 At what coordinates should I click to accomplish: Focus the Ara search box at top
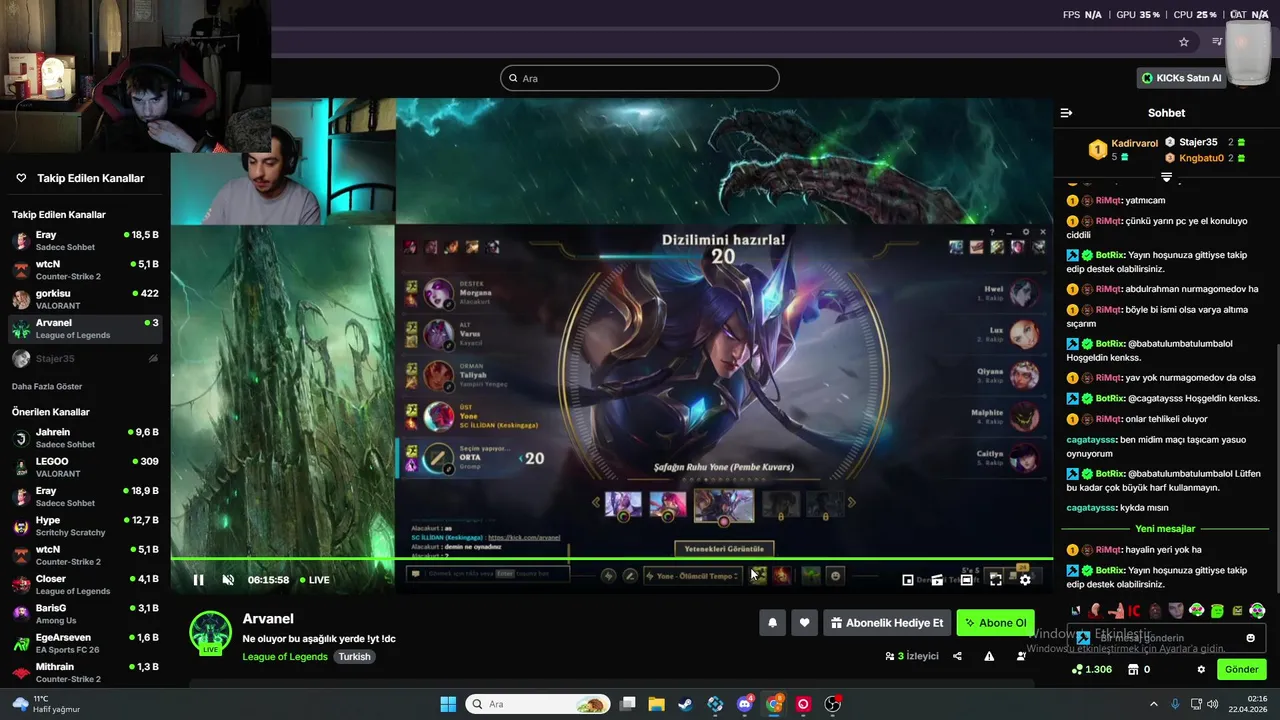click(x=640, y=78)
